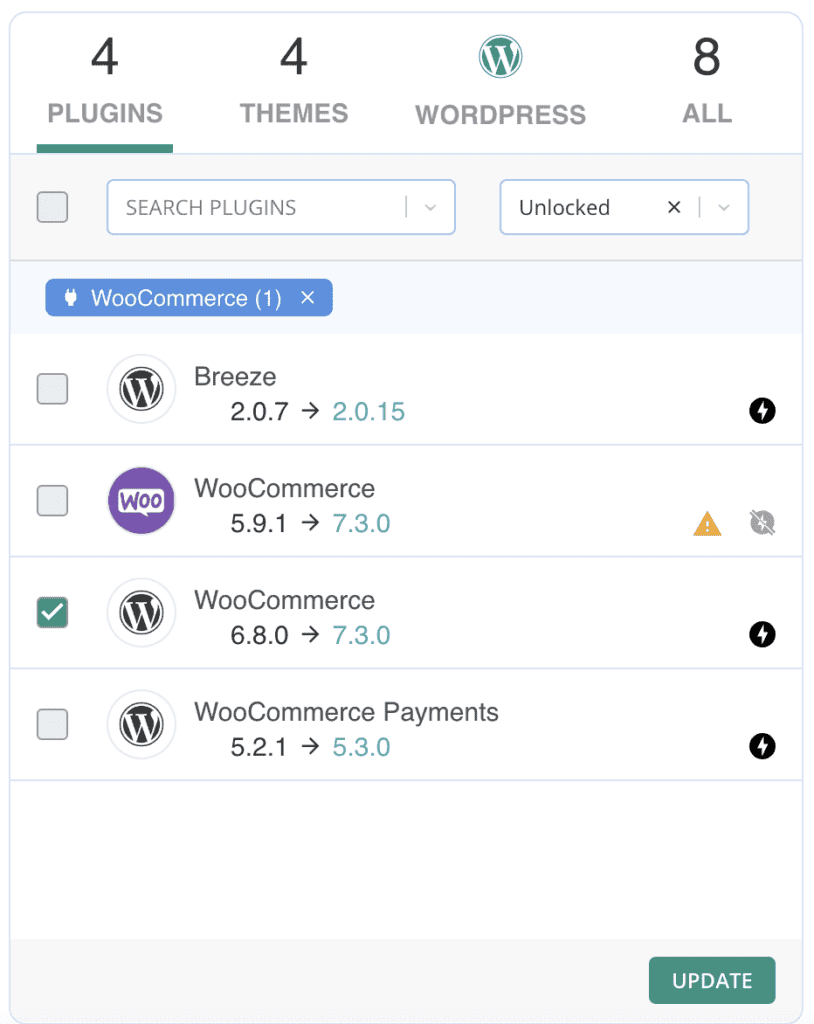The height and width of the screenshot is (1024, 814).
Task: Clear the Unlocked filter selection
Action: point(674,207)
